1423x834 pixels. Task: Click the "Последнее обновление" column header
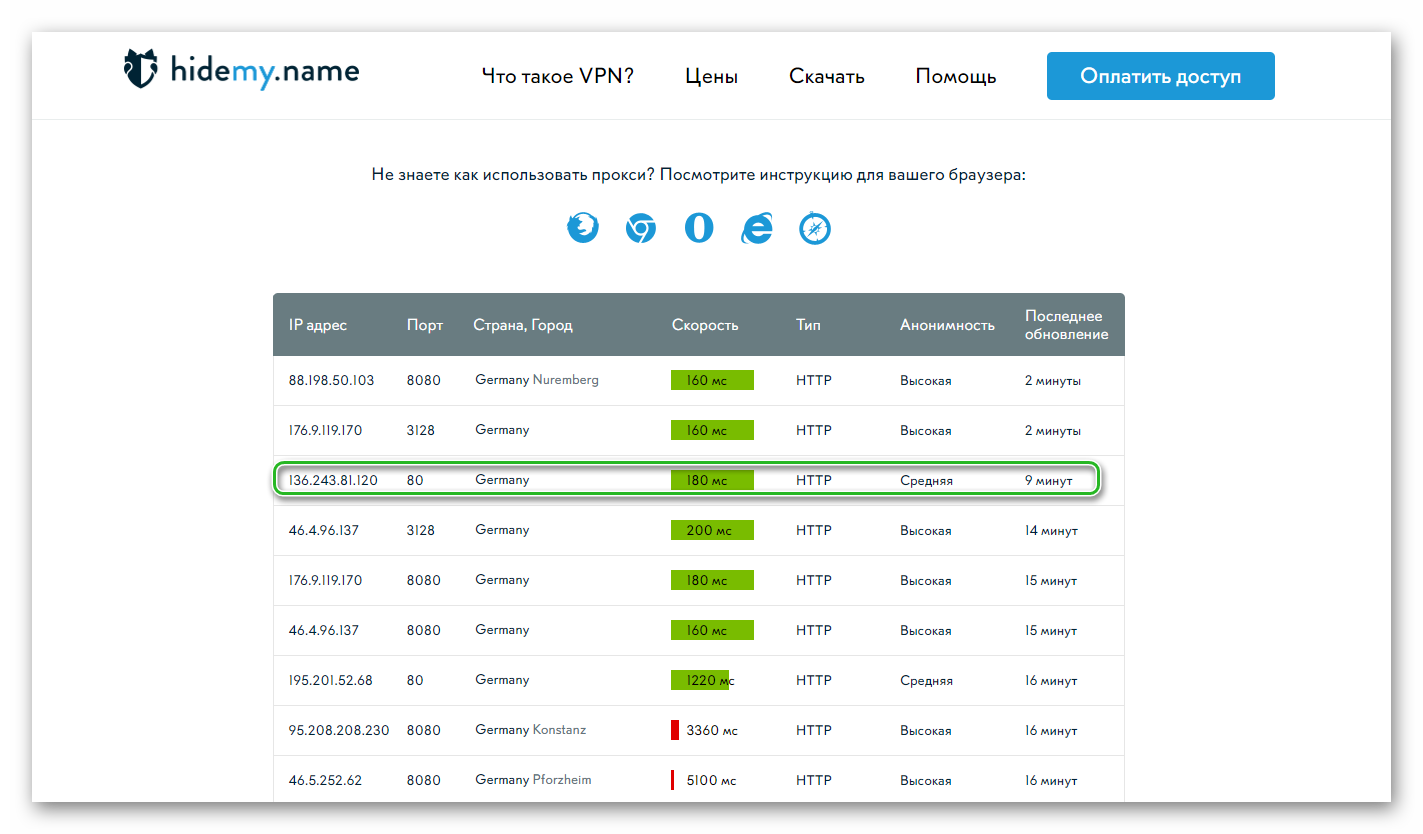coord(1066,325)
